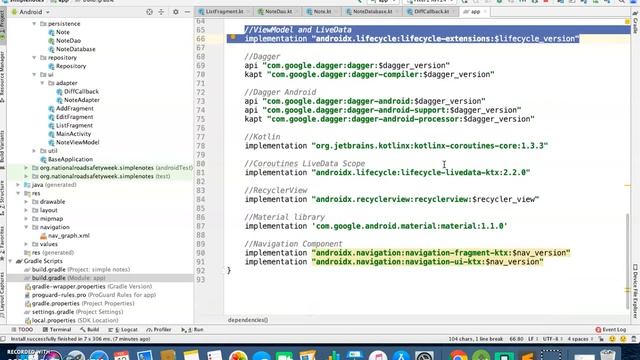Open the TODO tool window

click(x=22, y=329)
